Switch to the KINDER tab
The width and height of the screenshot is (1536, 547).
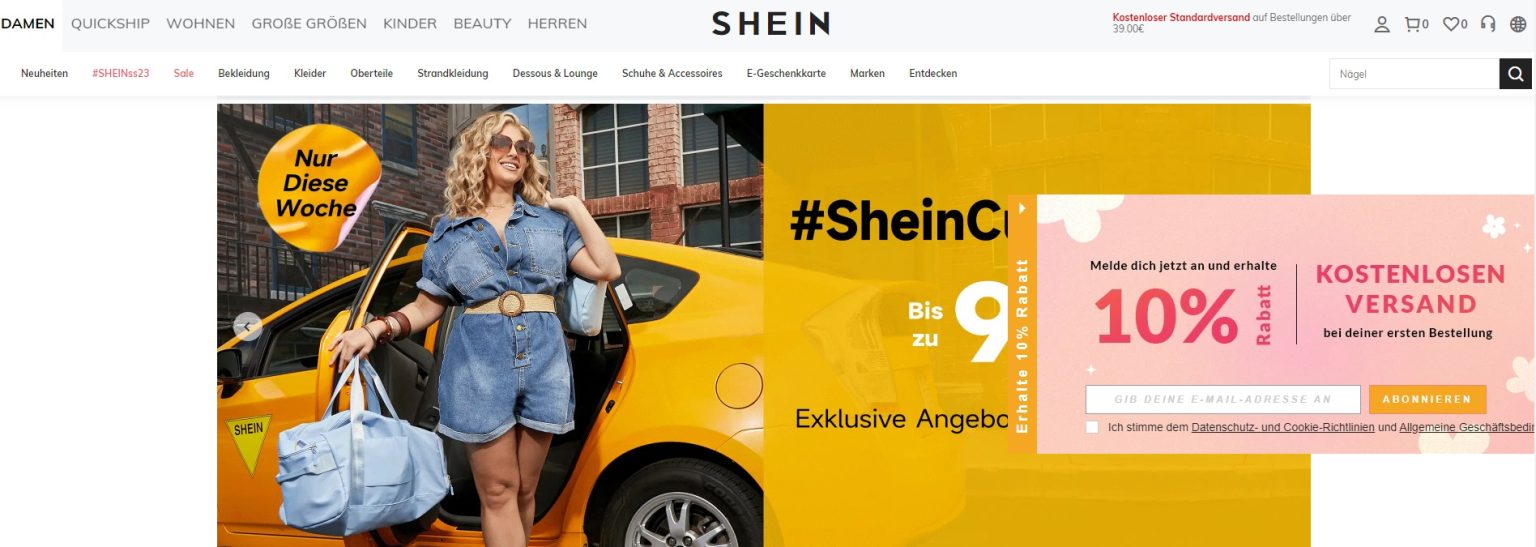[x=410, y=23]
